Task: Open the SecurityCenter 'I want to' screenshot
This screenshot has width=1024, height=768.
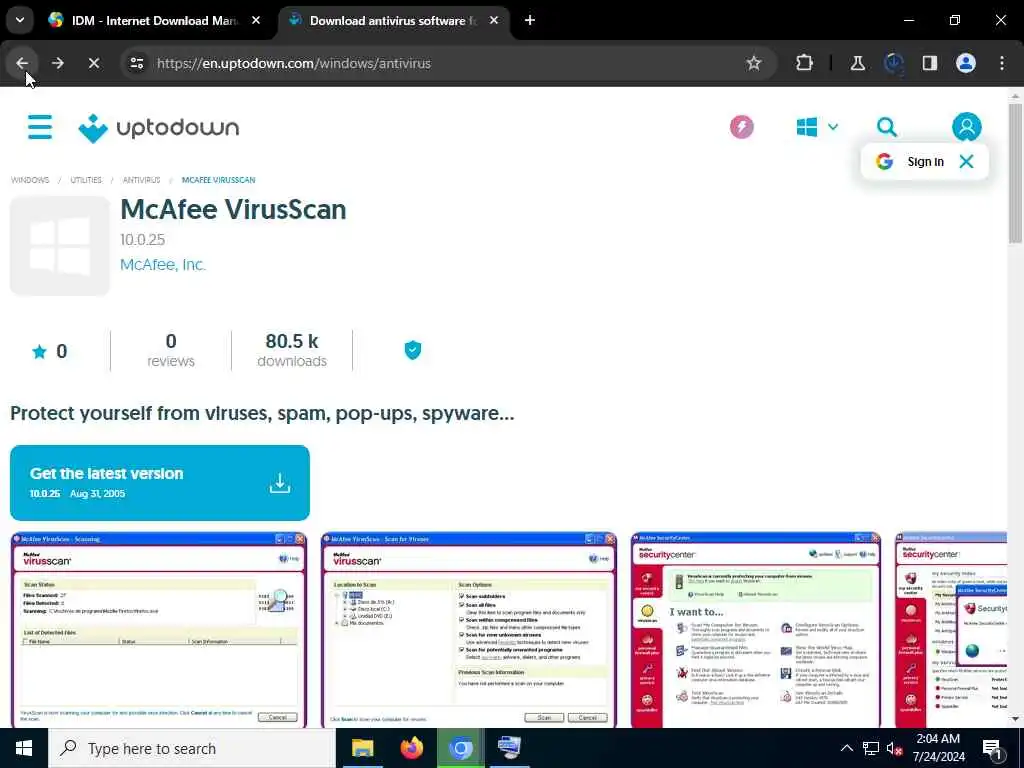Action: [x=756, y=630]
